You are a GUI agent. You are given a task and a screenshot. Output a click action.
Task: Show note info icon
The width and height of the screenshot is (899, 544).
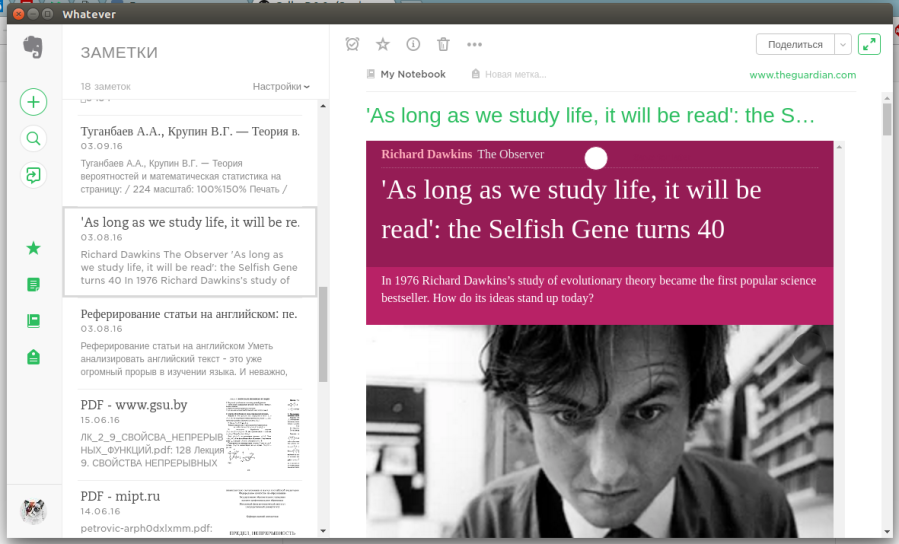click(x=413, y=44)
